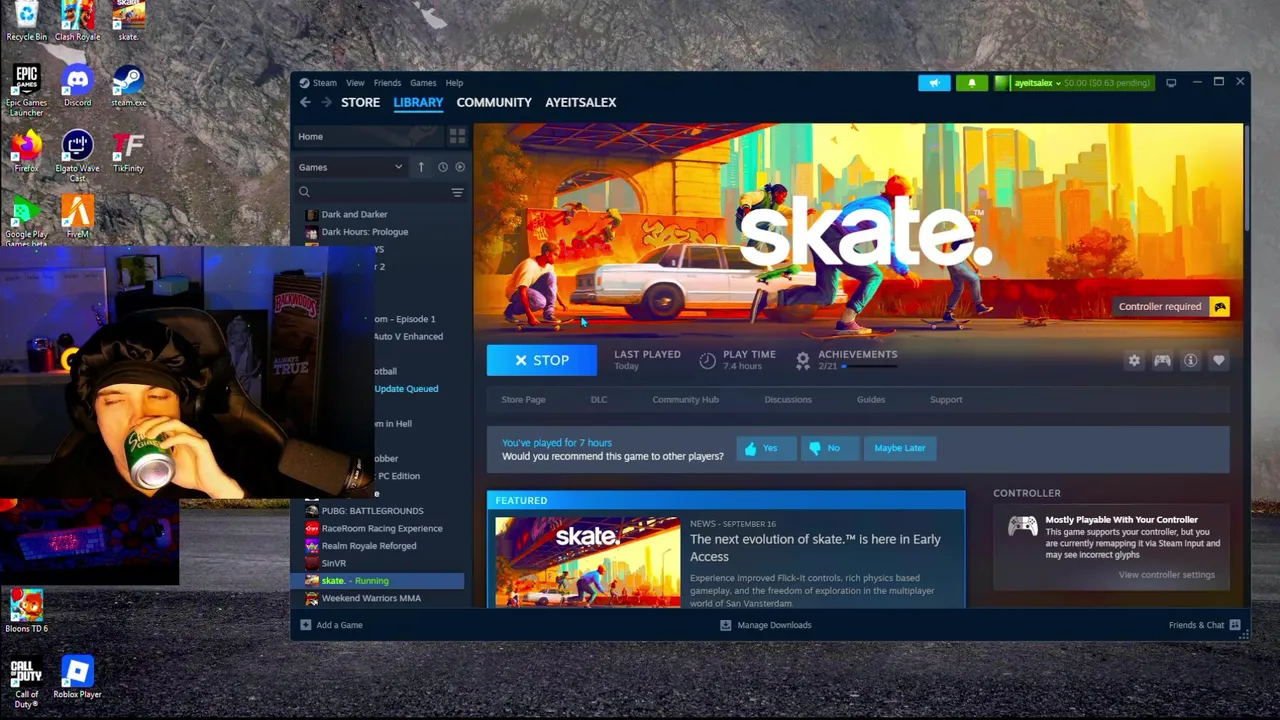The image size is (1280, 720).
Task: Add skate. to favorites heart icon
Action: tap(1218, 360)
